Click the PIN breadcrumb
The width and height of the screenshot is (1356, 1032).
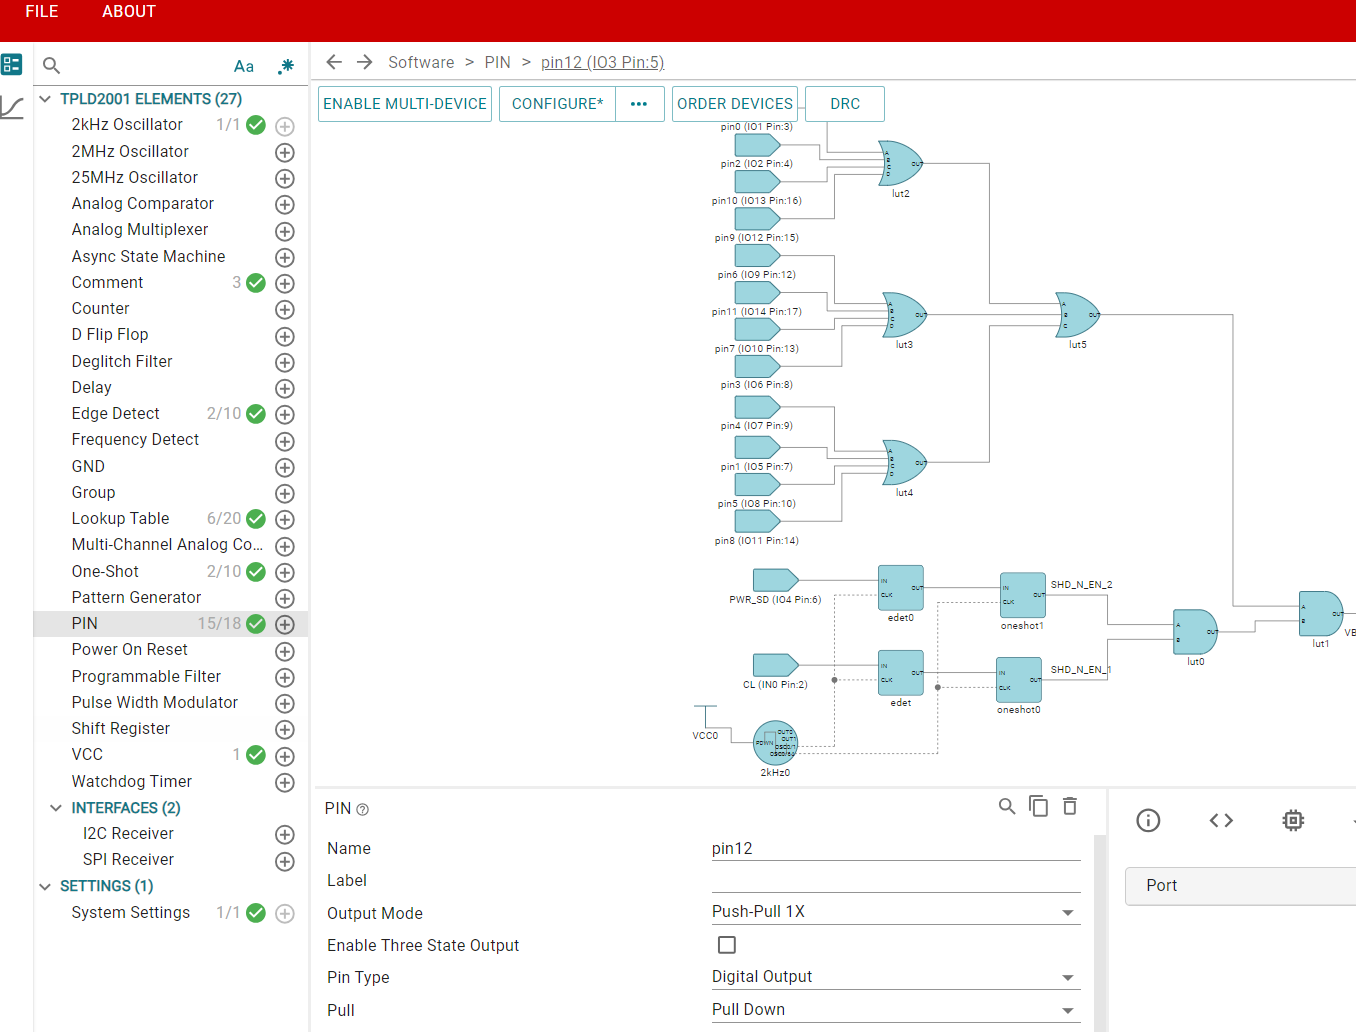(497, 62)
